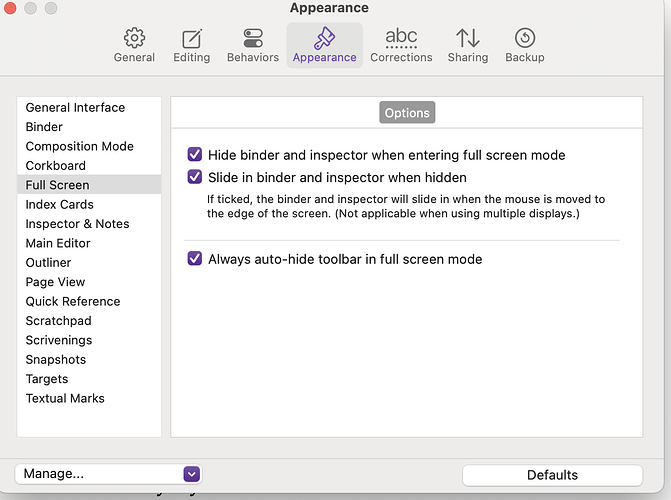Open the Manage... dropdown menu
This screenshot has width=671, height=500.
tap(108, 474)
